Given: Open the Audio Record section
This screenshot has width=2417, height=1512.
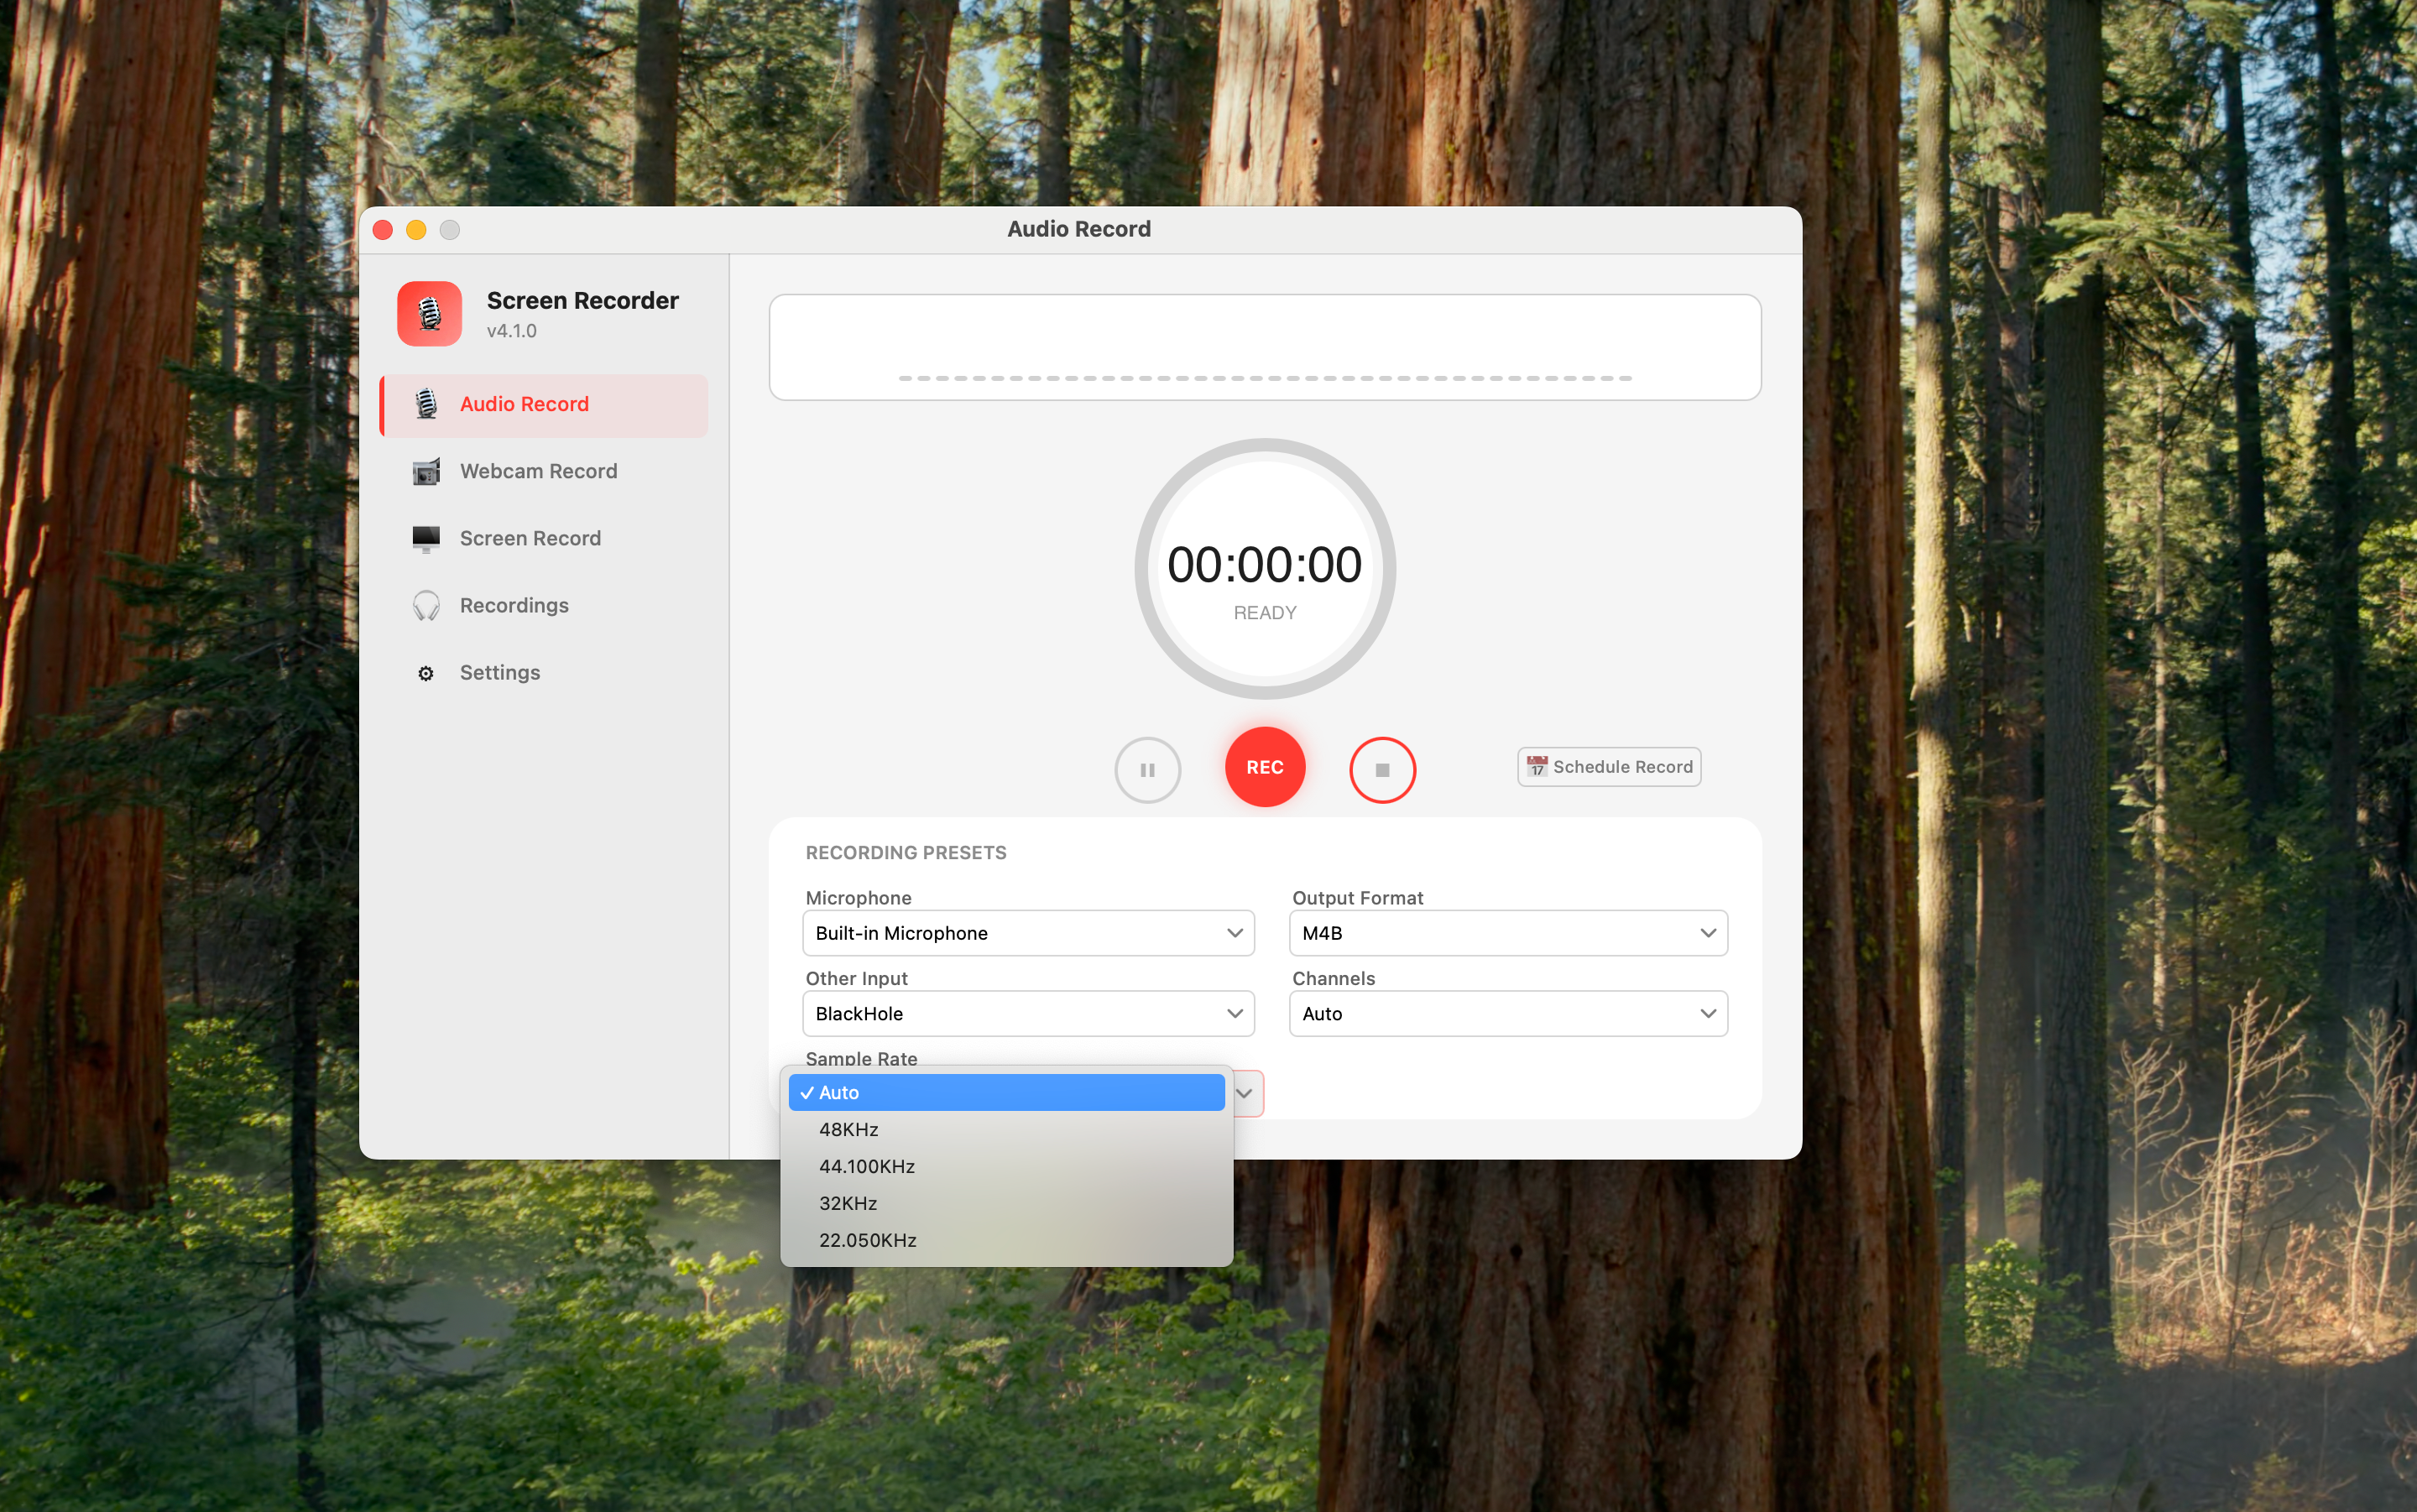Looking at the screenshot, I should tap(544, 404).
